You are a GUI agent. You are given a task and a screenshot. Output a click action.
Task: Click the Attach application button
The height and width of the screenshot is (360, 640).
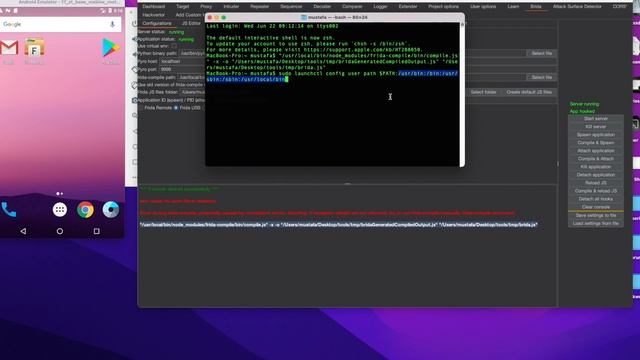pyautogui.click(x=596, y=151)
